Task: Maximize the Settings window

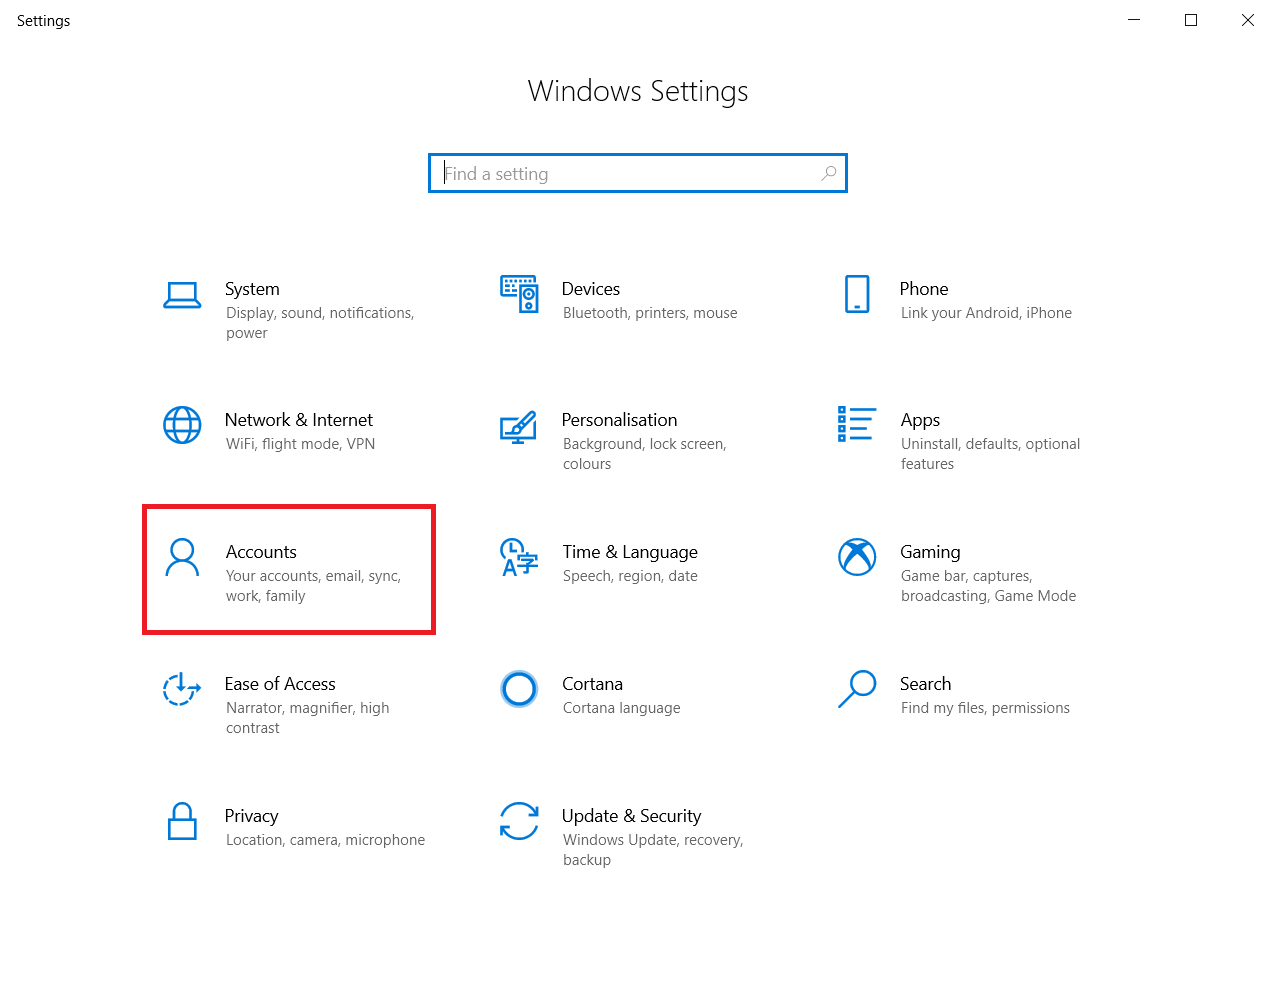Action: tap(1191, 20)
